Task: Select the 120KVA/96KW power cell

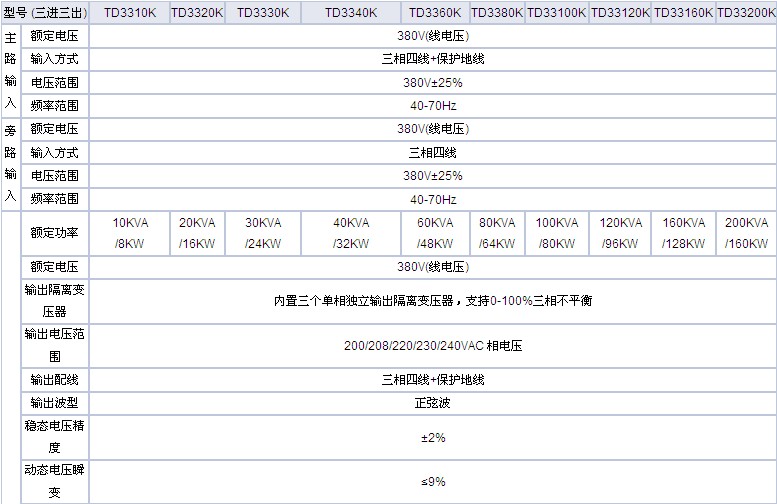Action: coord(619,233)
